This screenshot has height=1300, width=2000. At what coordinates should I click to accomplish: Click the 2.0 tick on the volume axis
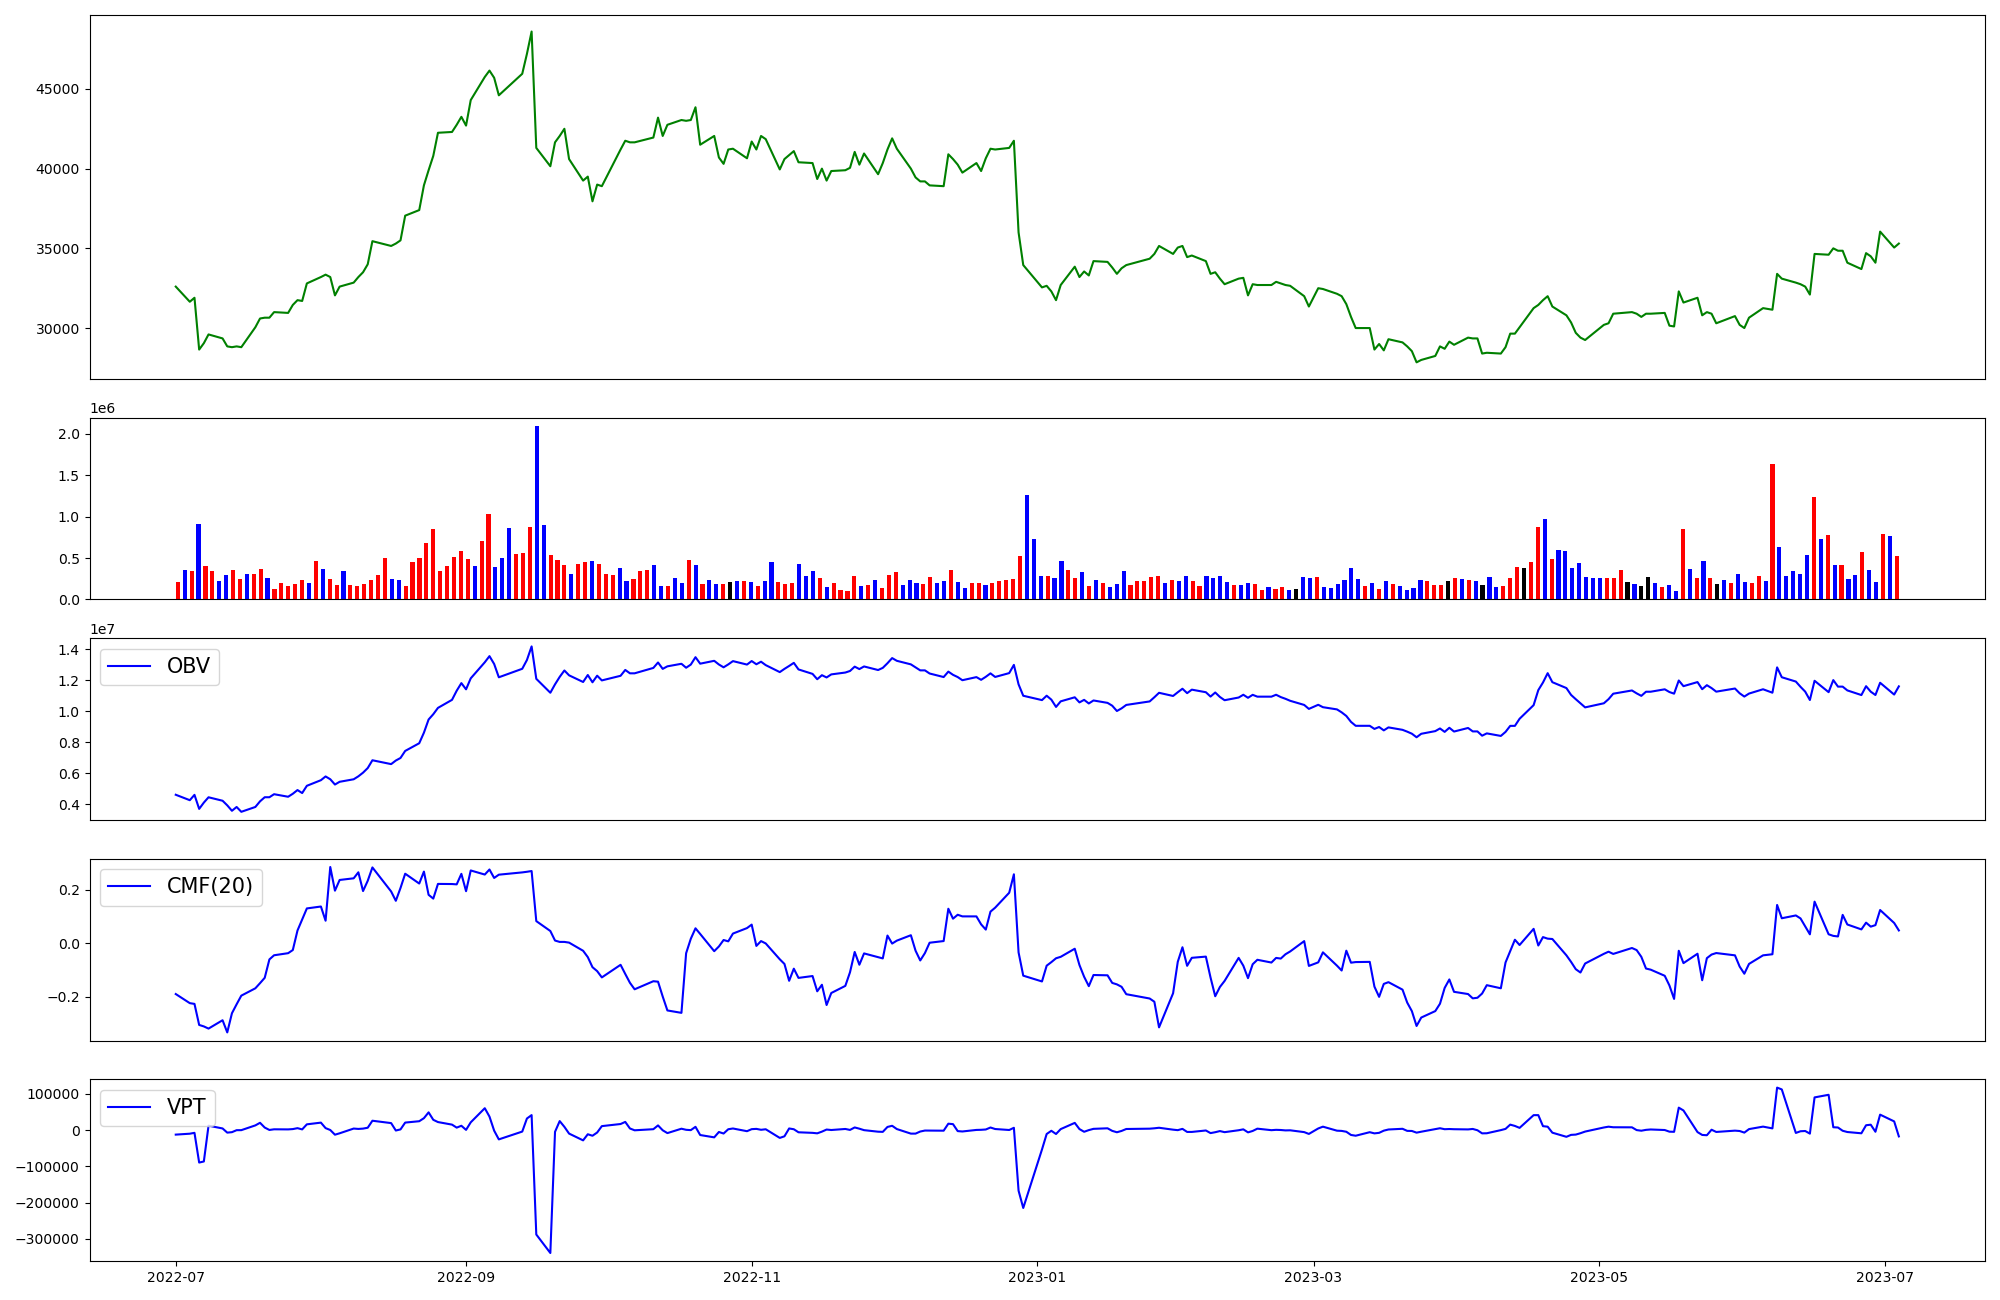click(69, 435)
